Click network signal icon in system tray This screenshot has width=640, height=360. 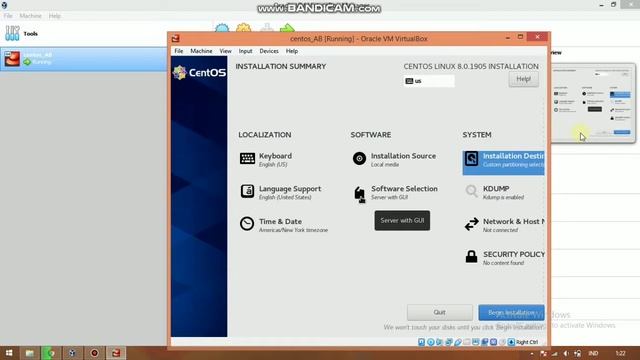click(554, 353)
